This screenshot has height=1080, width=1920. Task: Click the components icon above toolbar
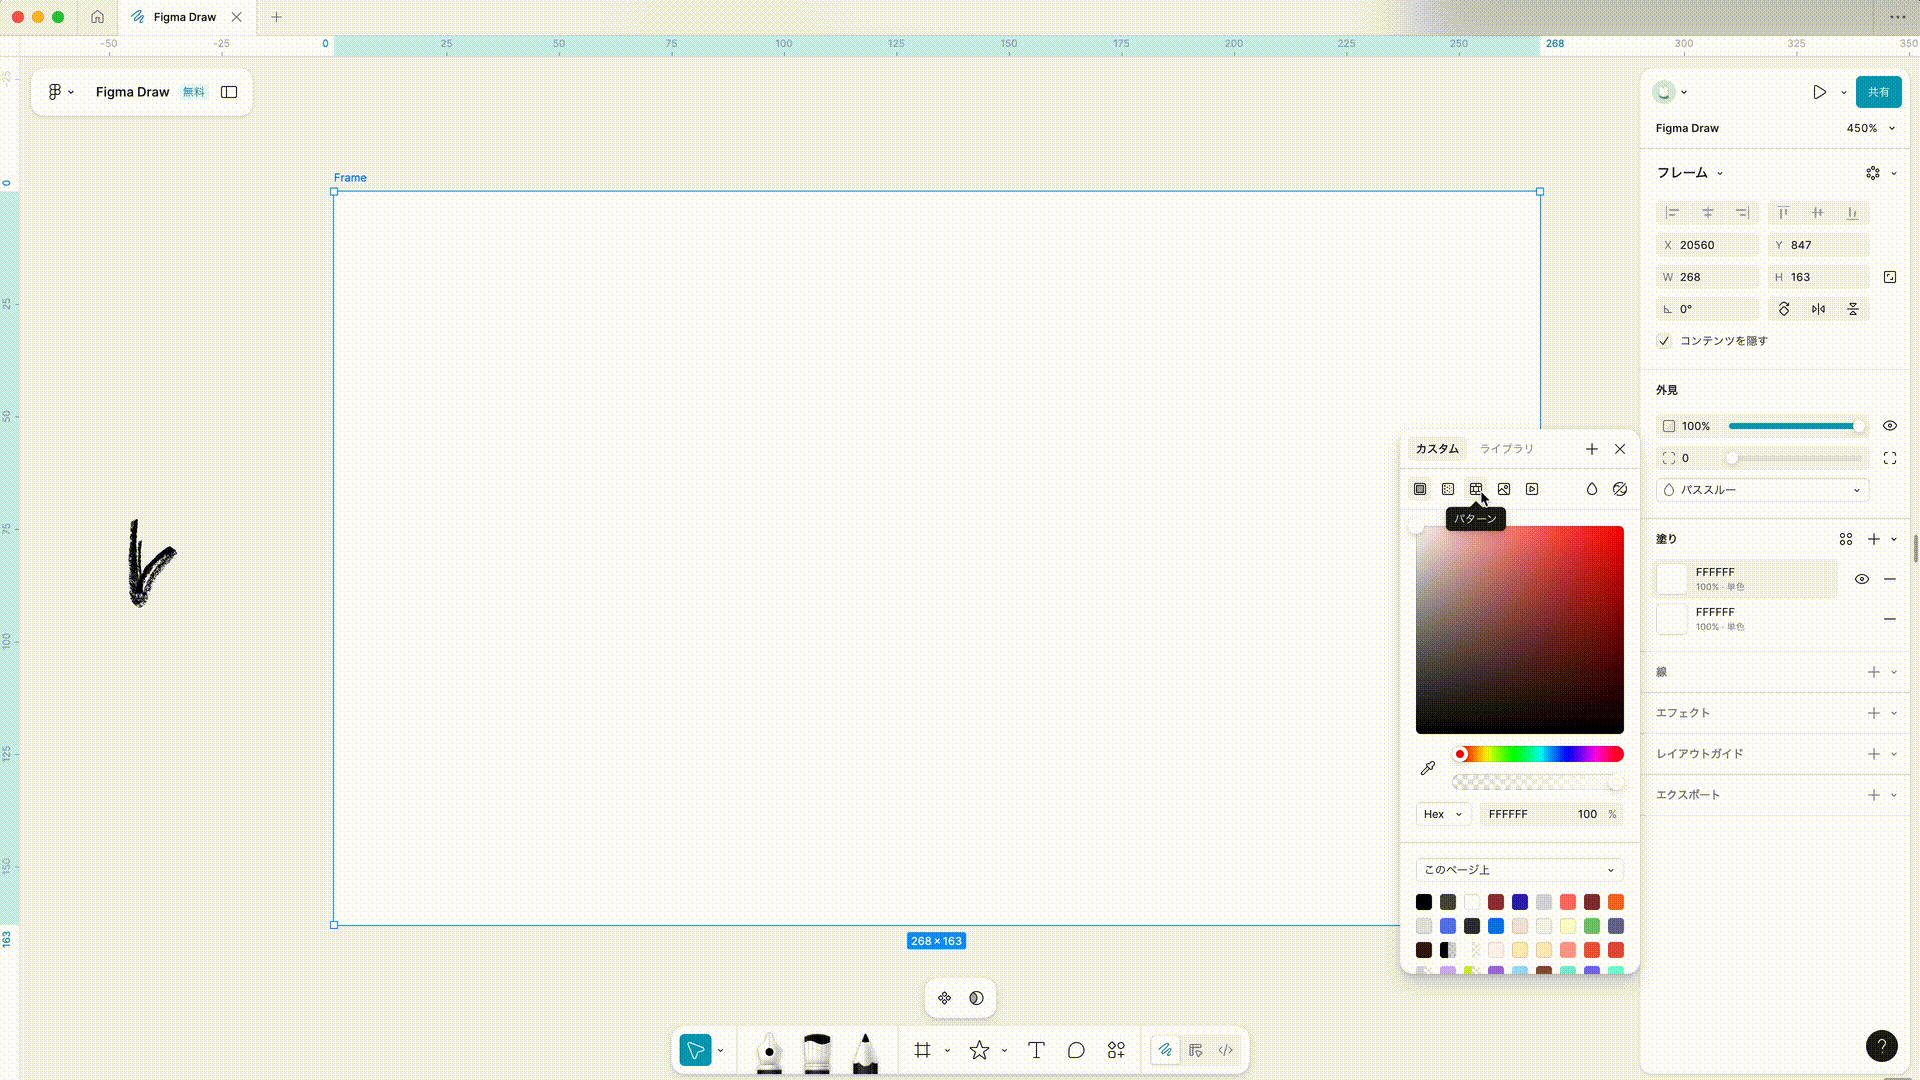click(x=944, y=998)
